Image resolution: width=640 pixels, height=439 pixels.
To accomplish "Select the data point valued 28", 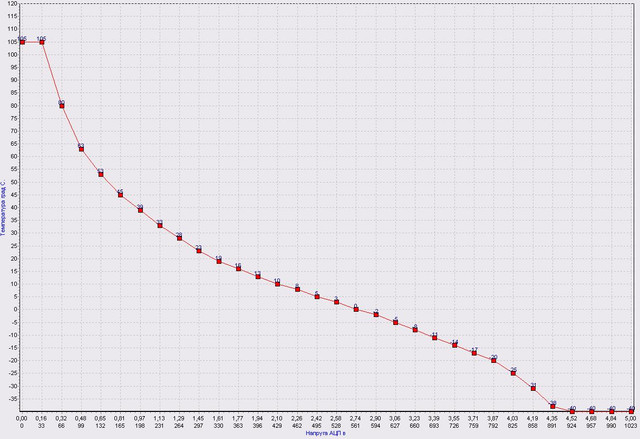I will 180,238.
